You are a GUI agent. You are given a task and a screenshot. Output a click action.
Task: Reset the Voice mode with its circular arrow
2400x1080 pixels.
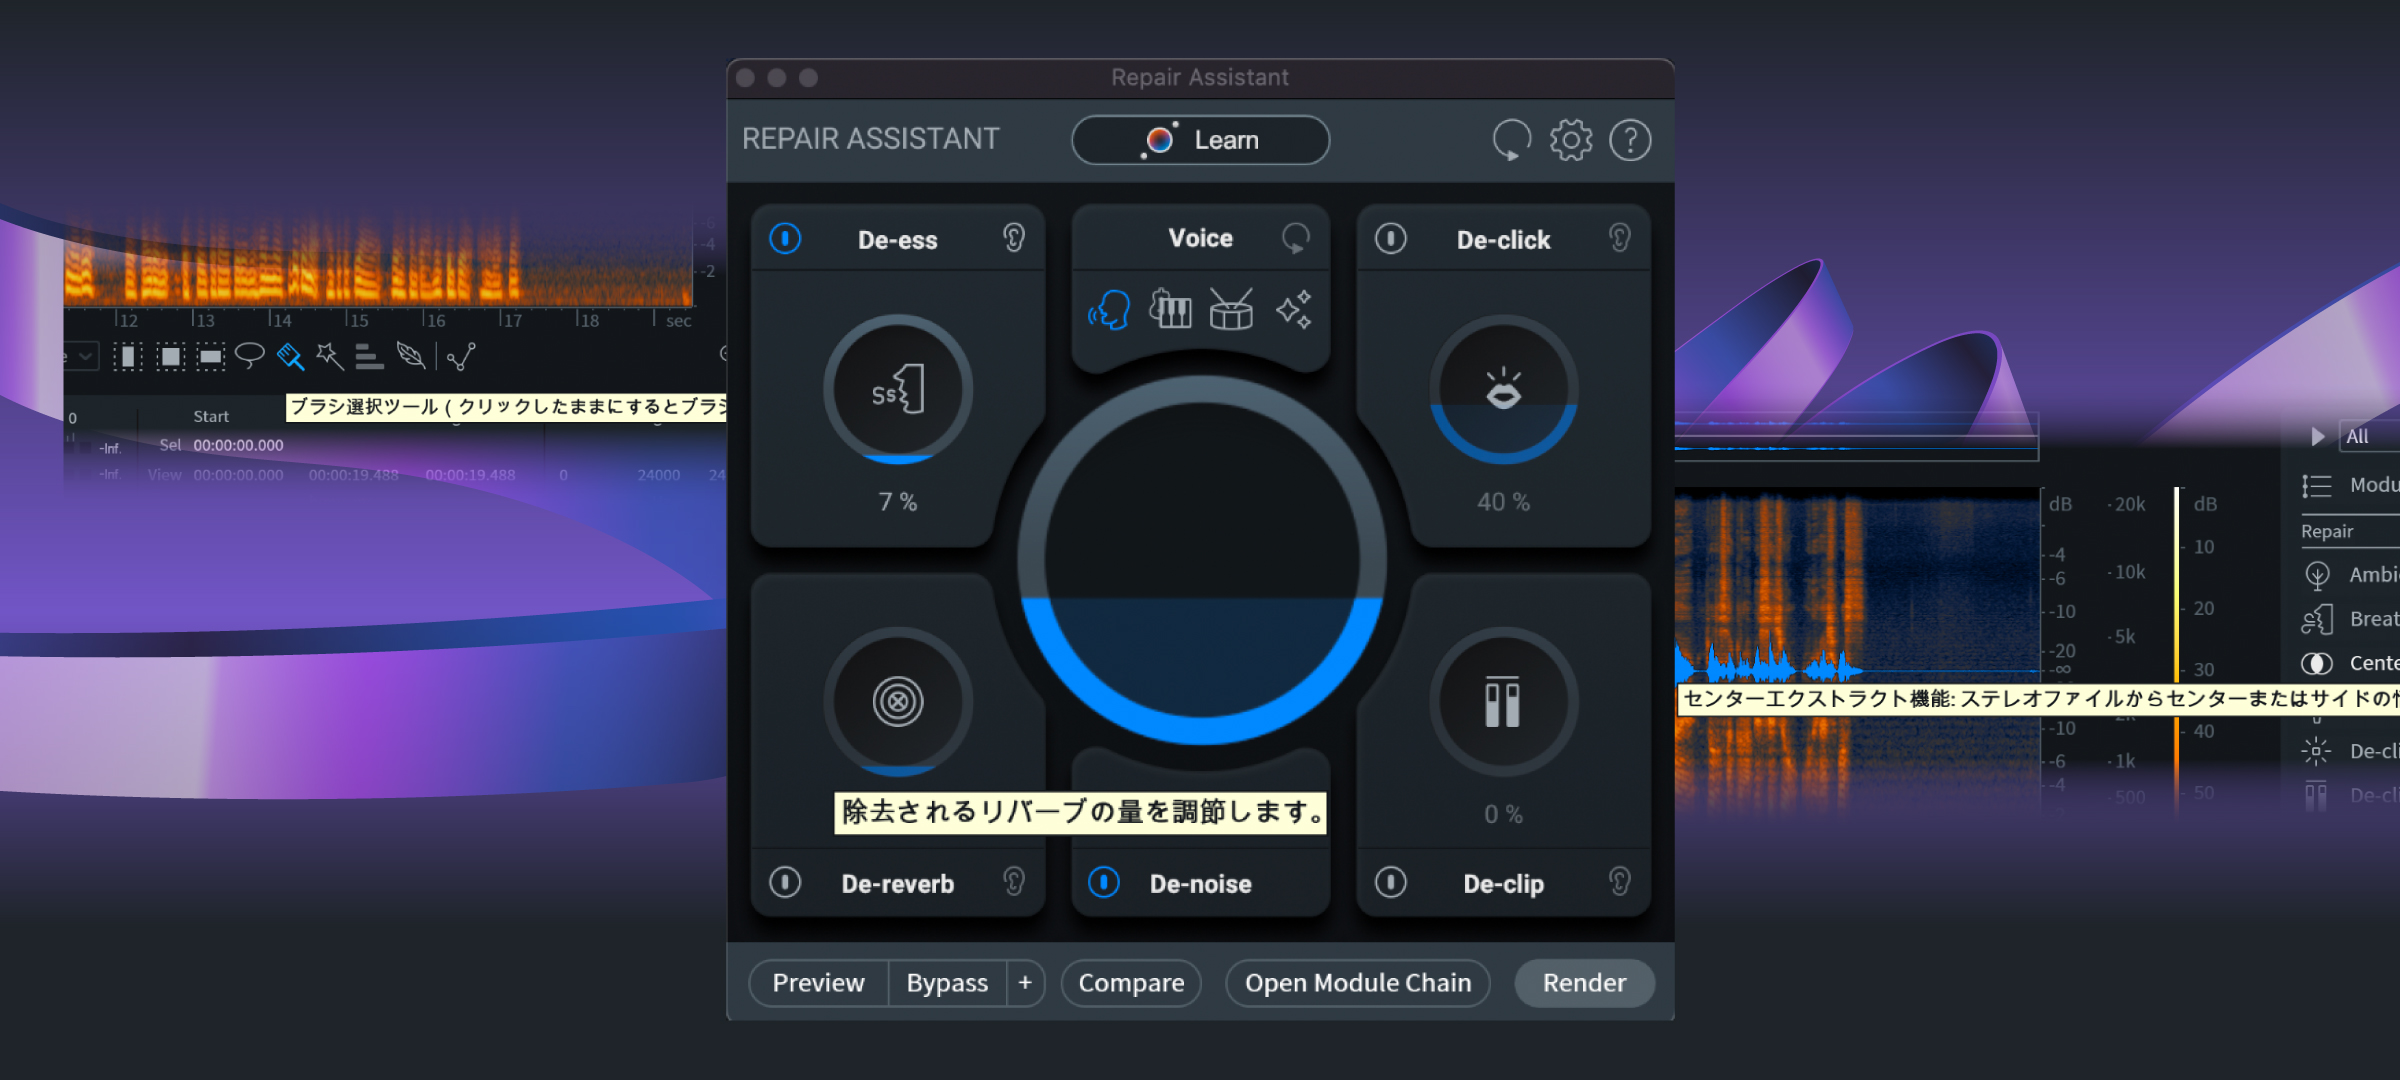(1295, 238)
